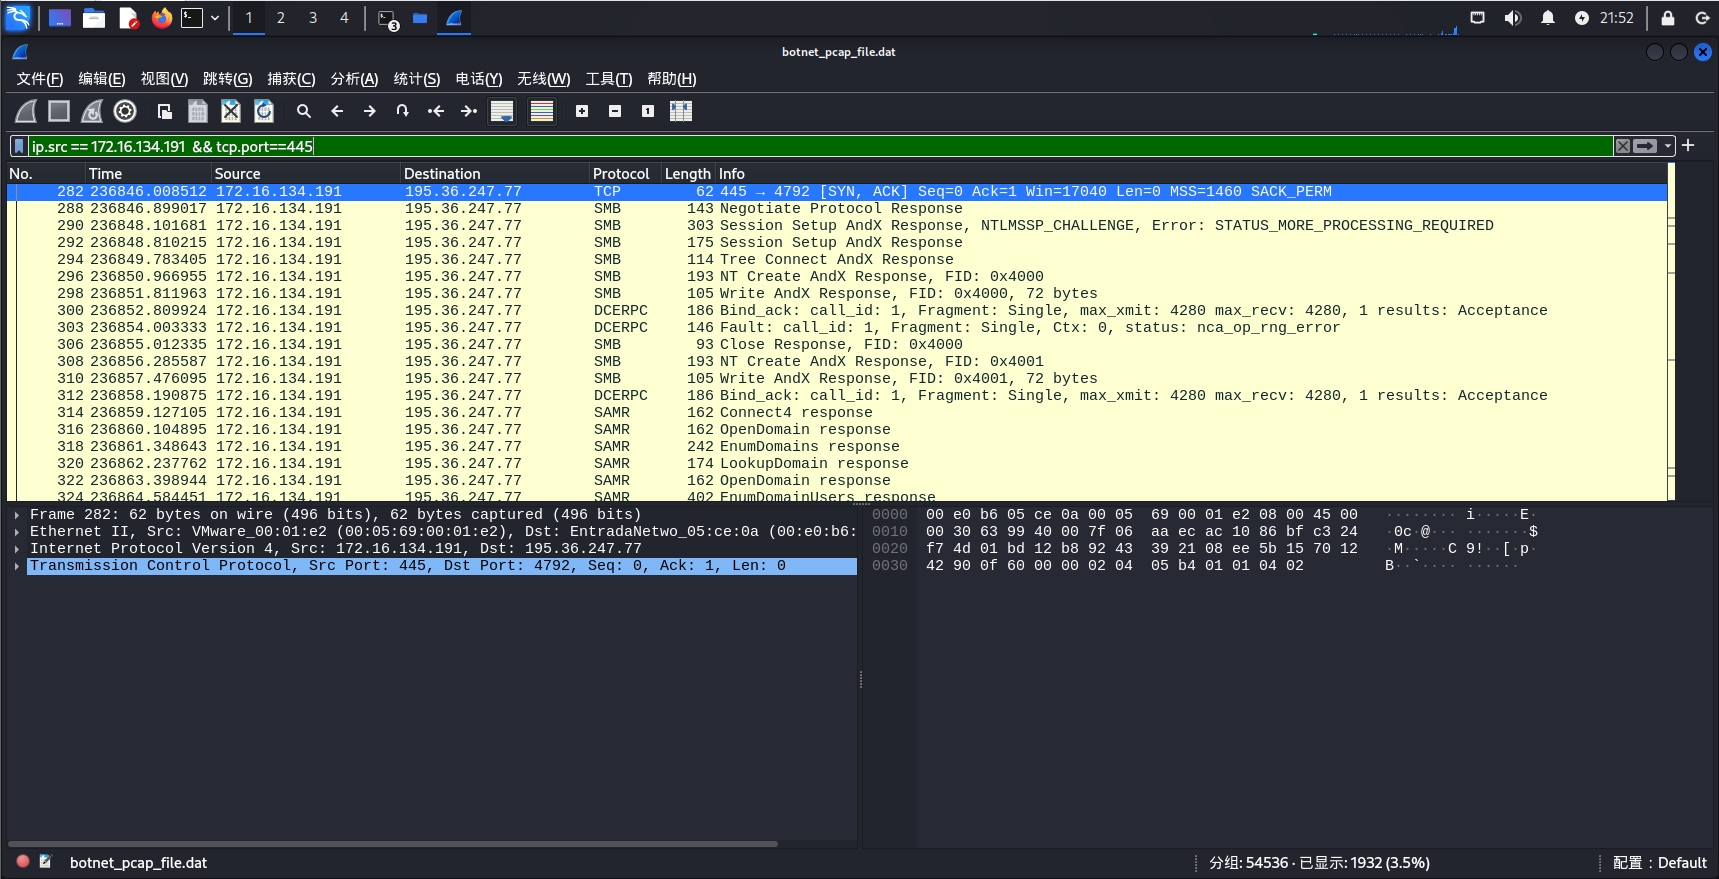Add a display filter button with plus
Viewport: 1719px width, 879px height.
click(x=1688, y=146)
